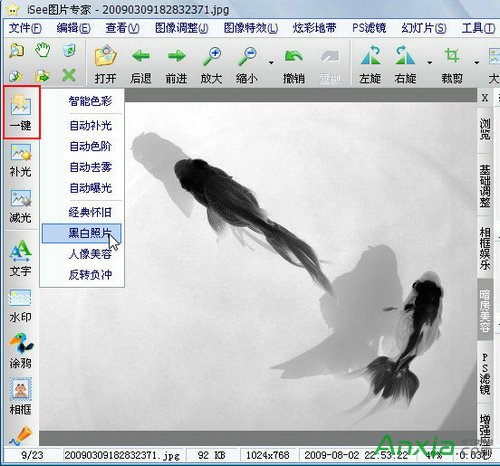The image size is (500, 466).
Task: Rotate left with 左旋 icon
Action: [x=370, y=55]
